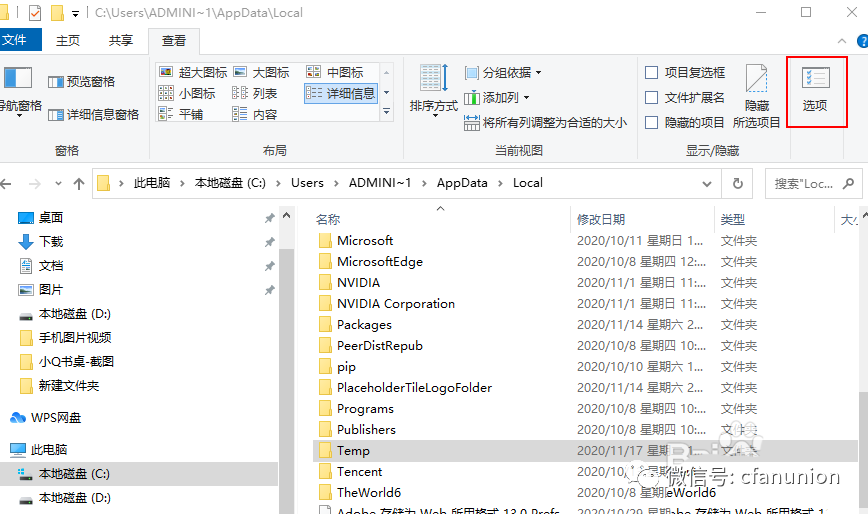Click the Back navigation arrow
868x514 pixels.
coord(7,184)
